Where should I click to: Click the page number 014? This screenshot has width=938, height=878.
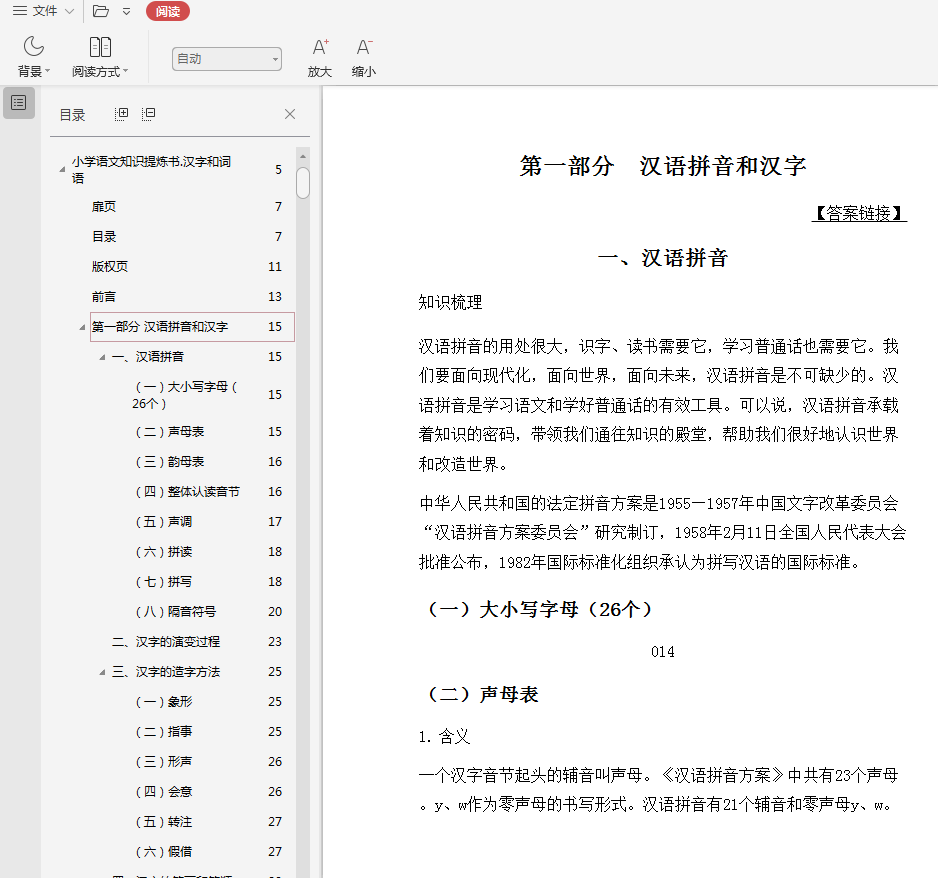coord(663,651)
